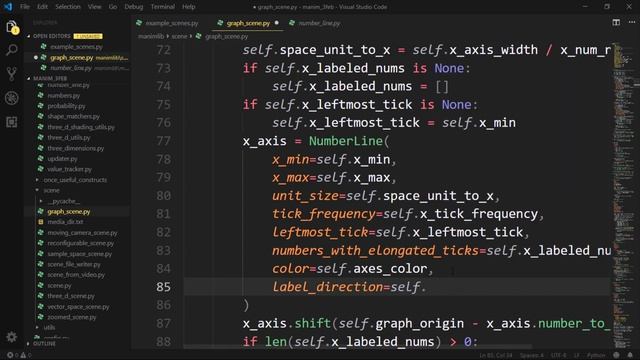Image resolution: width=640 pixels, height=360 pixels.
Task: Select example_scenes.py in Open Editors
Action: (x=76, y=47)
